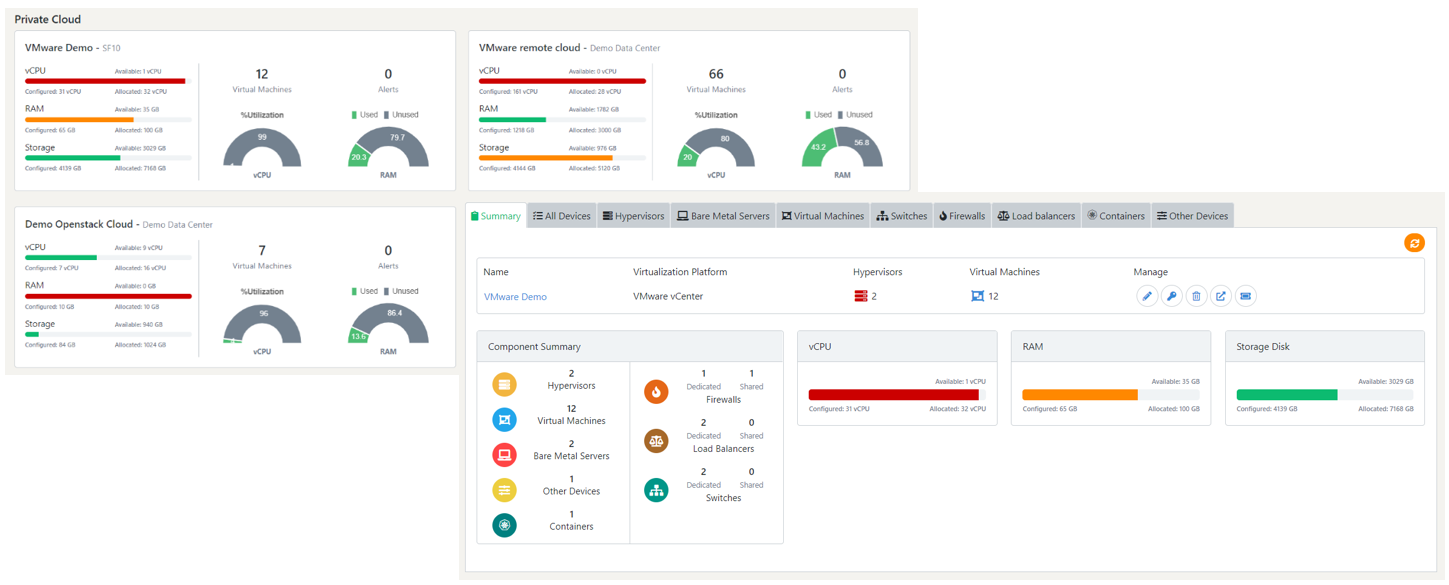Click the orange bar in the RAM panel
This screenshot has height=585, width=1449.
click(x=1080, y=395)
